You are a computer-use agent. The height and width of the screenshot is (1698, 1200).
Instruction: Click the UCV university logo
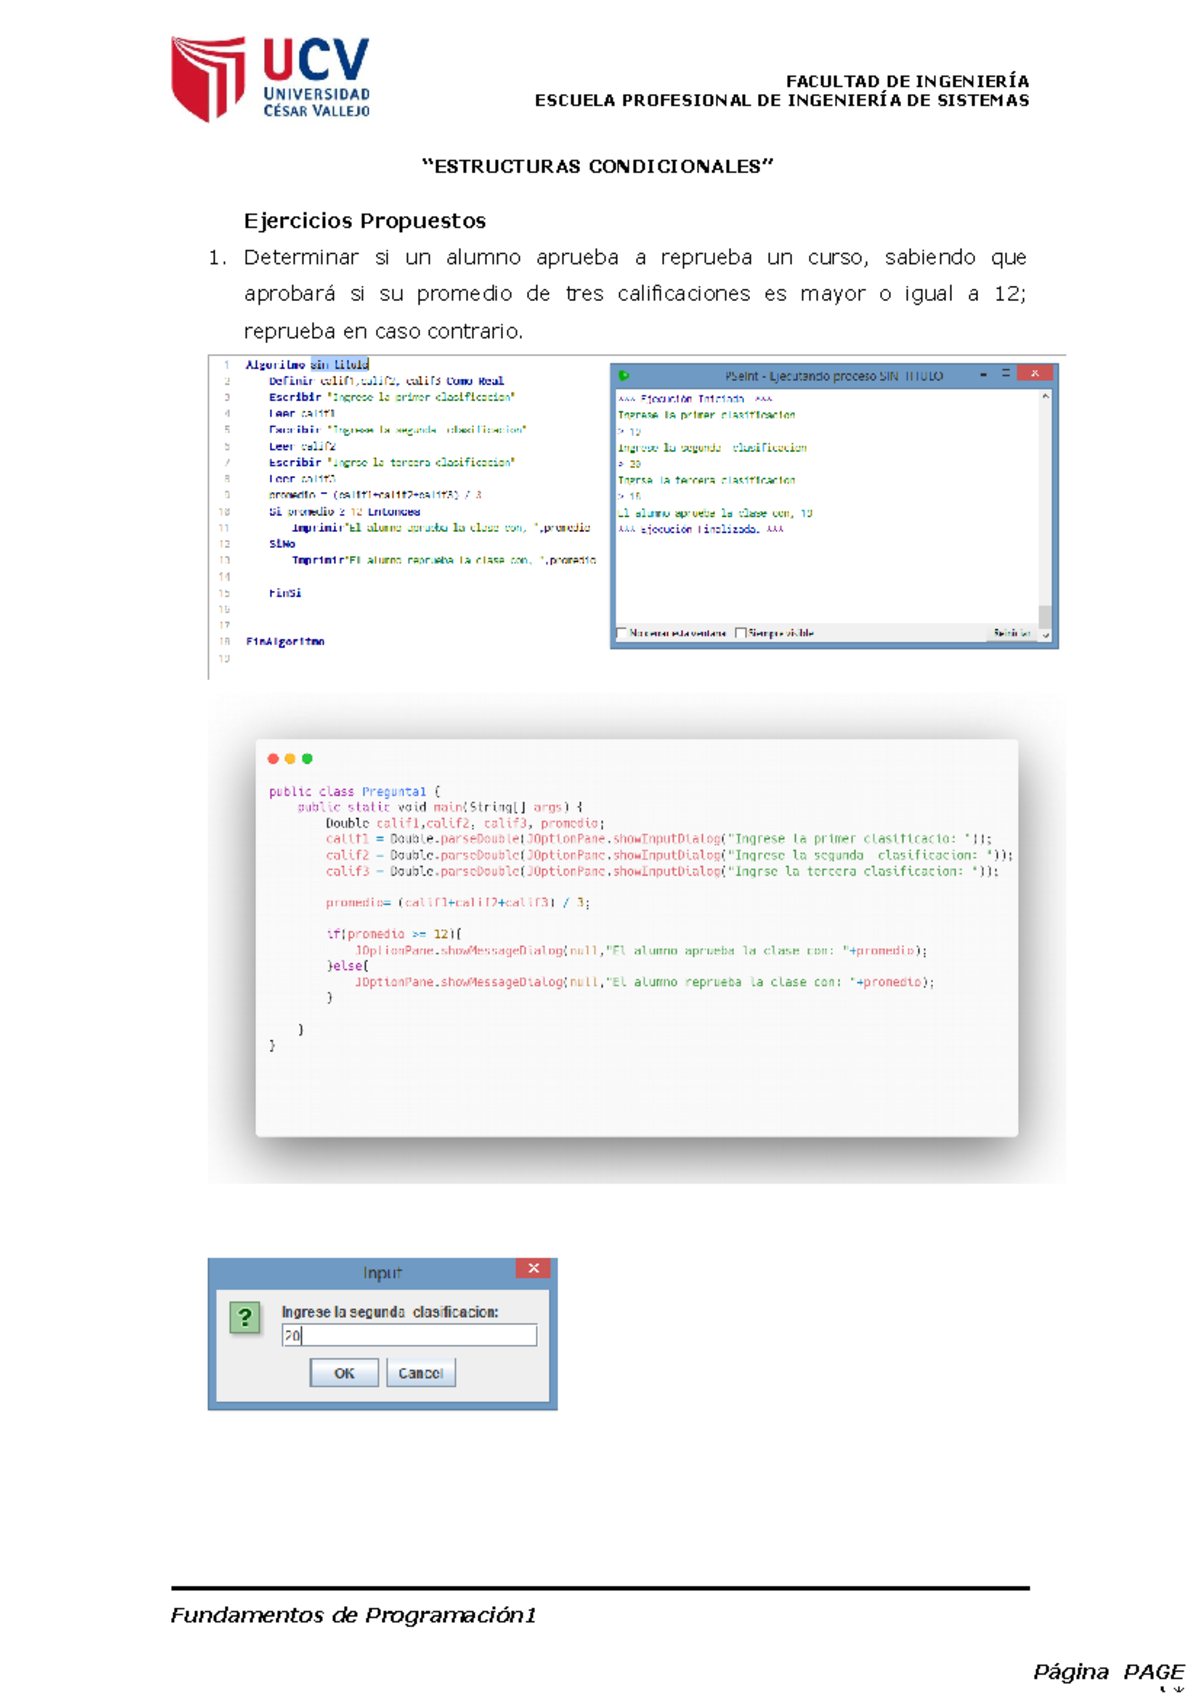click(x=271, y=79)
